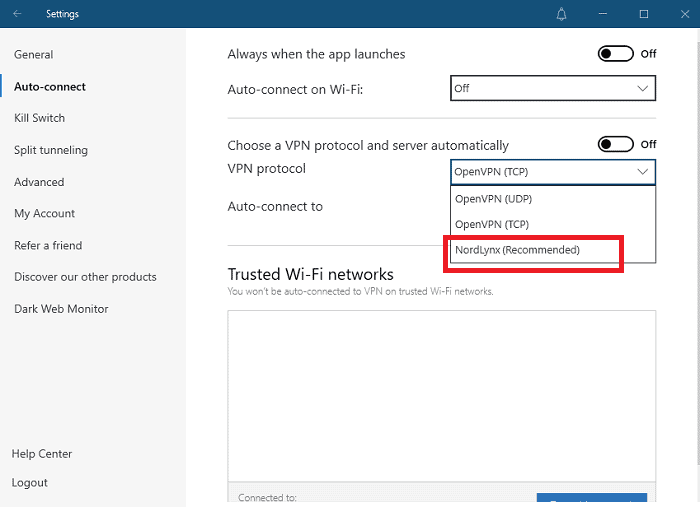
Task: Open the Auto-connect on Wi-Fi dropdown
Action: (x=552, y=89)
